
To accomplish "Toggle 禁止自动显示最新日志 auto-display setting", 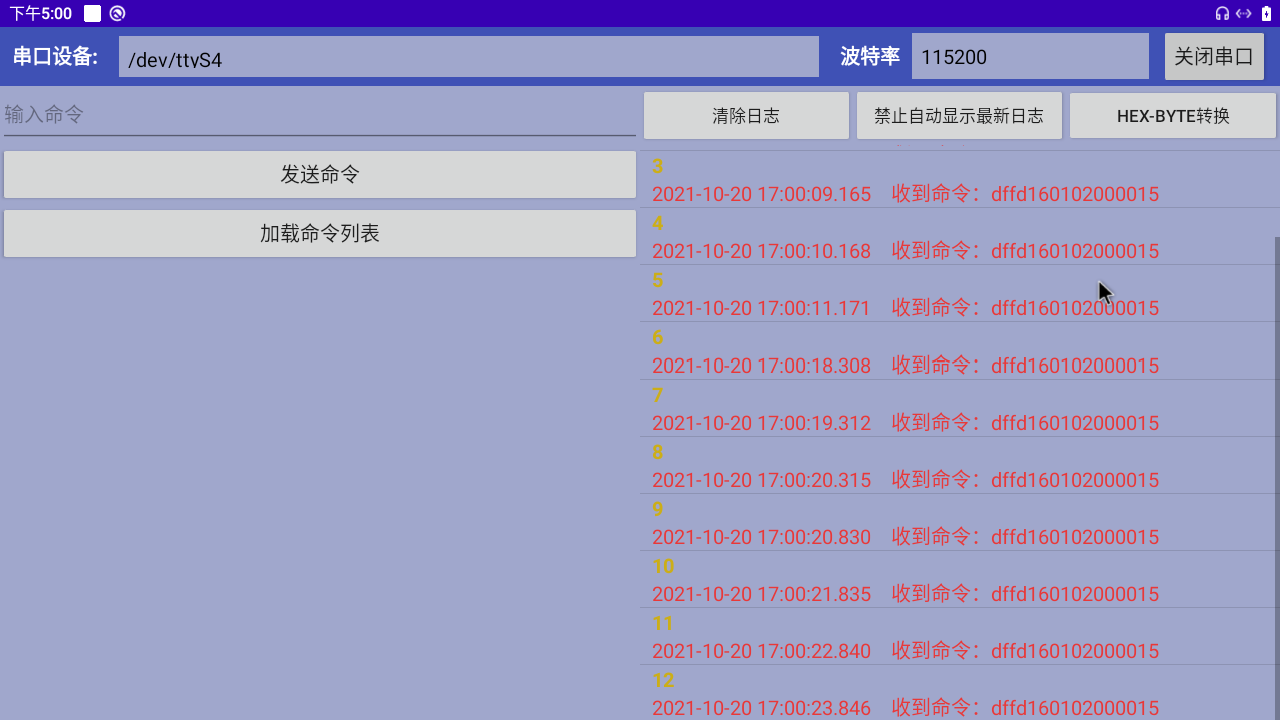I will click(x=958, y=115).
